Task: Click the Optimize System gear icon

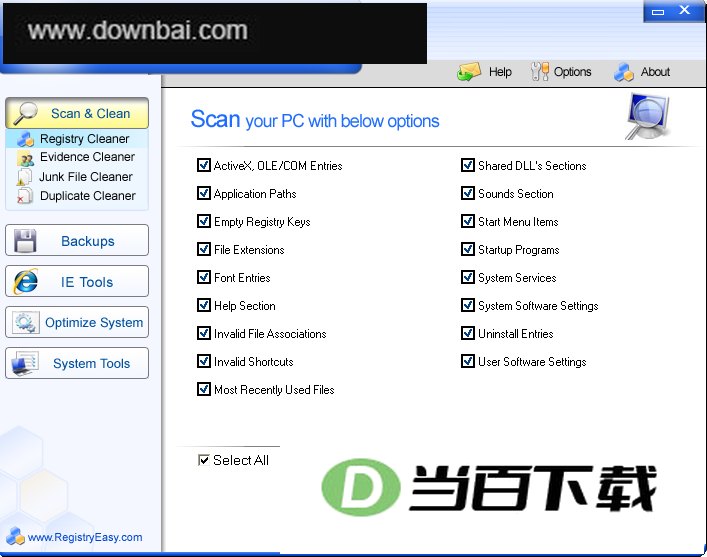Action: [25, 322]
